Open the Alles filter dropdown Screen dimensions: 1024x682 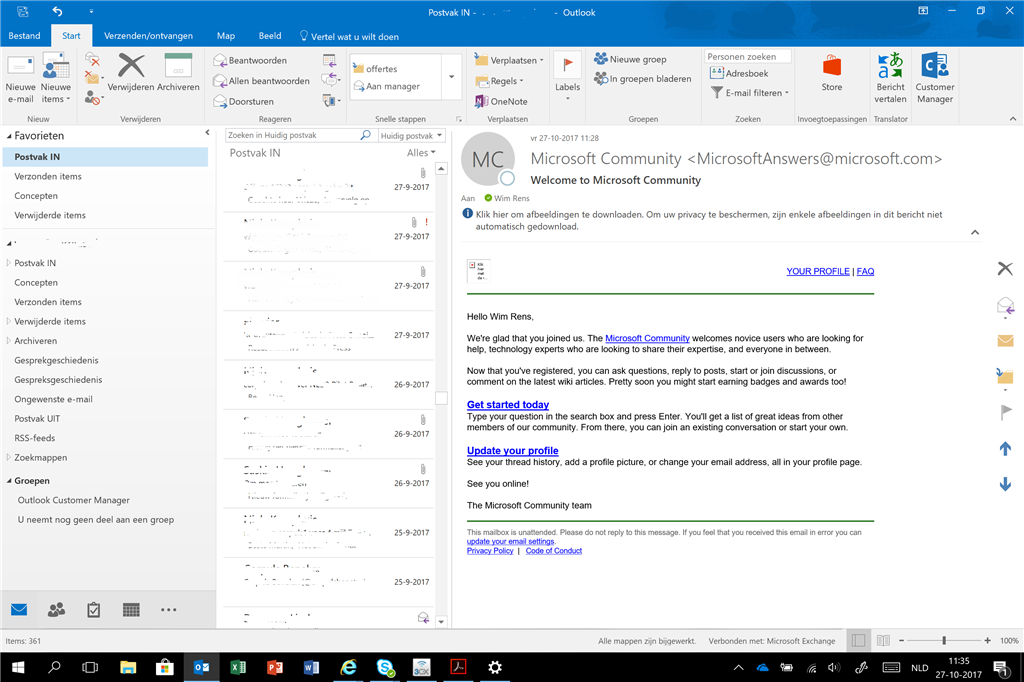tap(421, 153)
